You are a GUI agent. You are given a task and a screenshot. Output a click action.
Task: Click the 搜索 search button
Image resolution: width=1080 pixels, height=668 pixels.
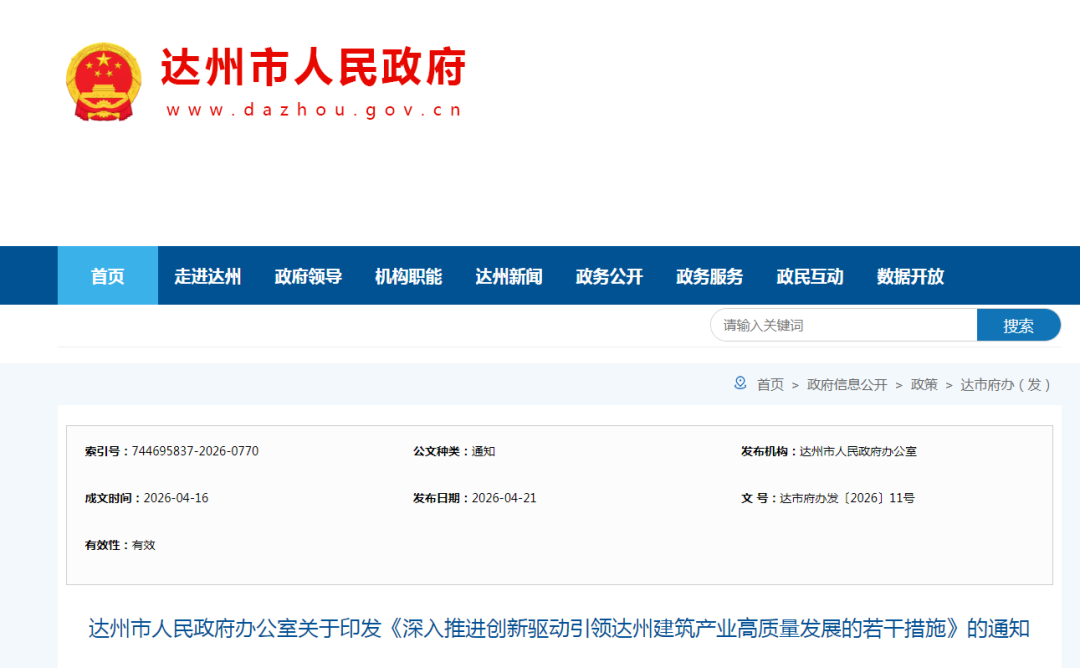(x=1019, y=324)
